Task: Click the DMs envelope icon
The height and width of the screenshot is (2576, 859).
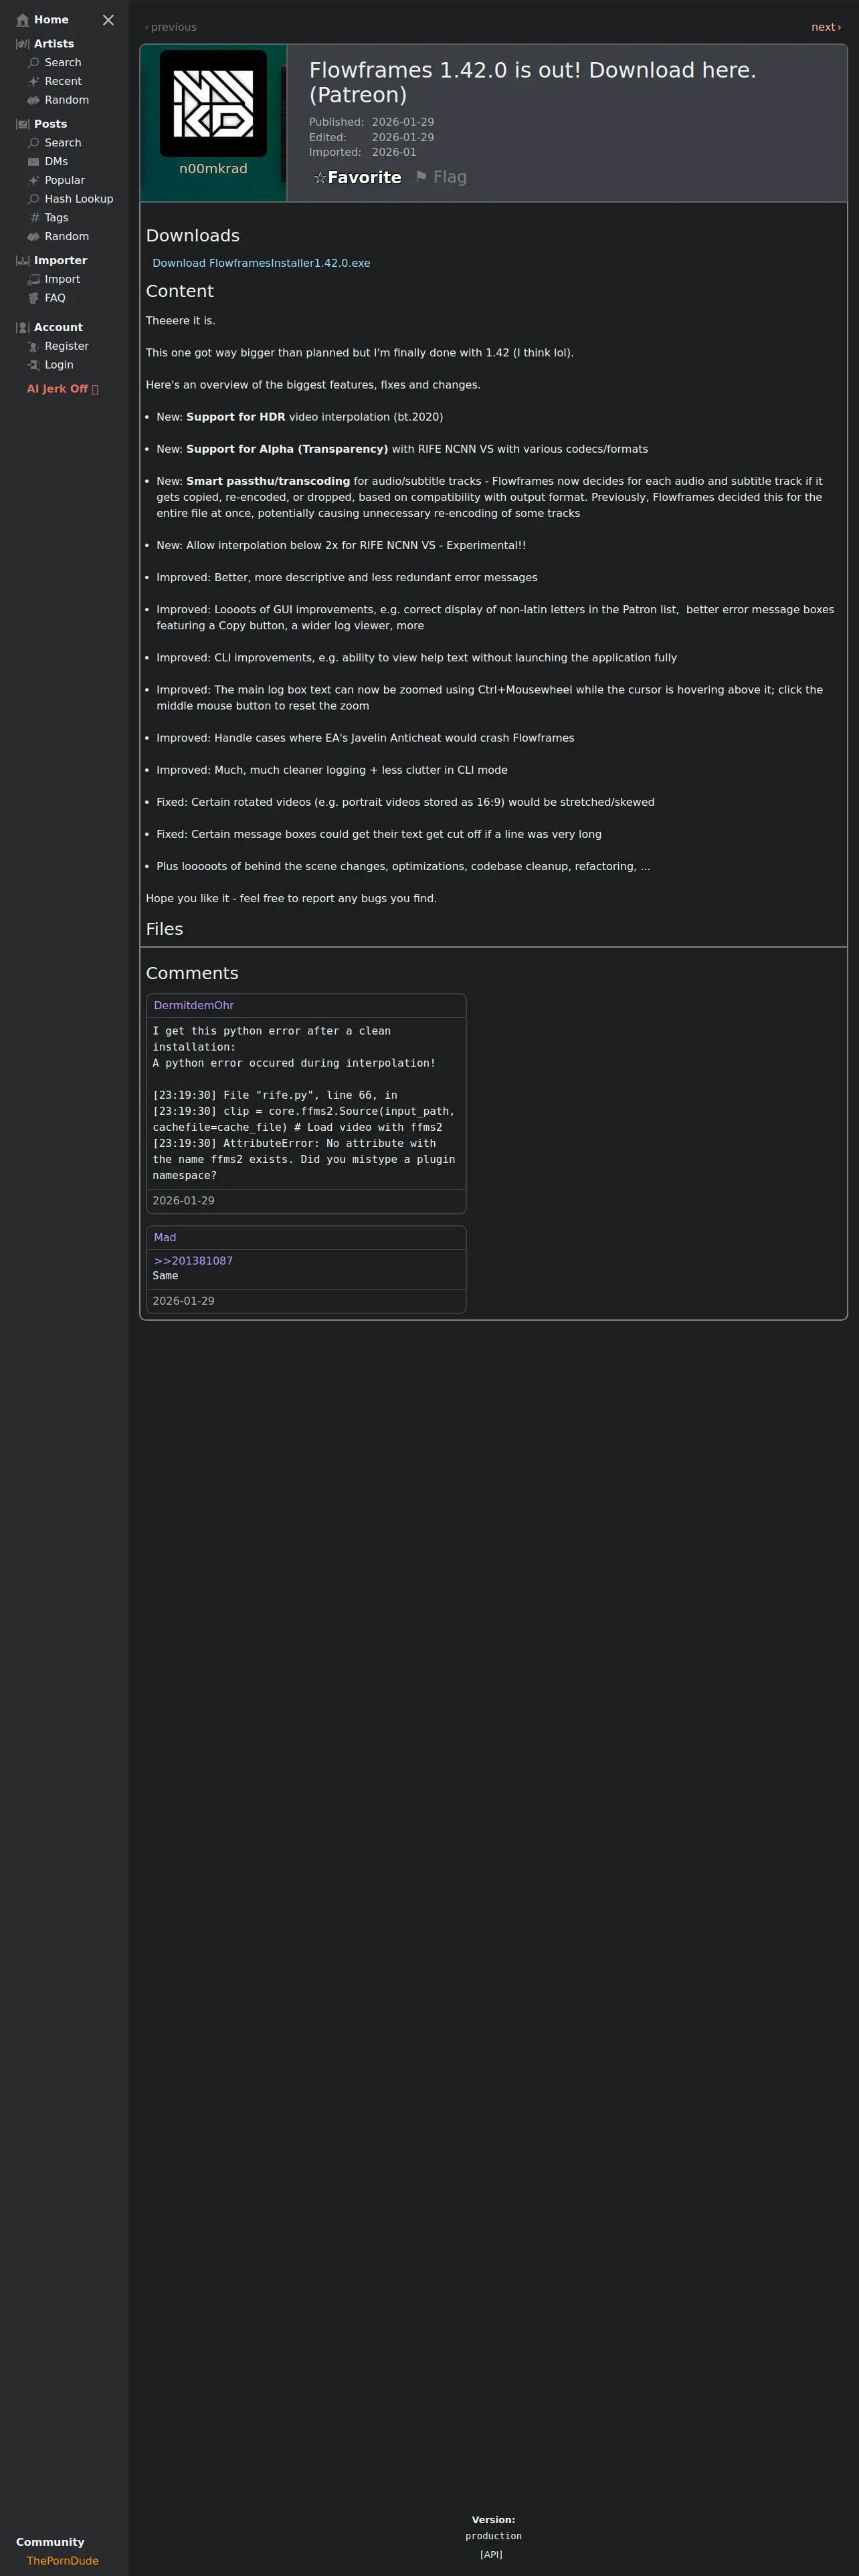Action: click(34, 162)
